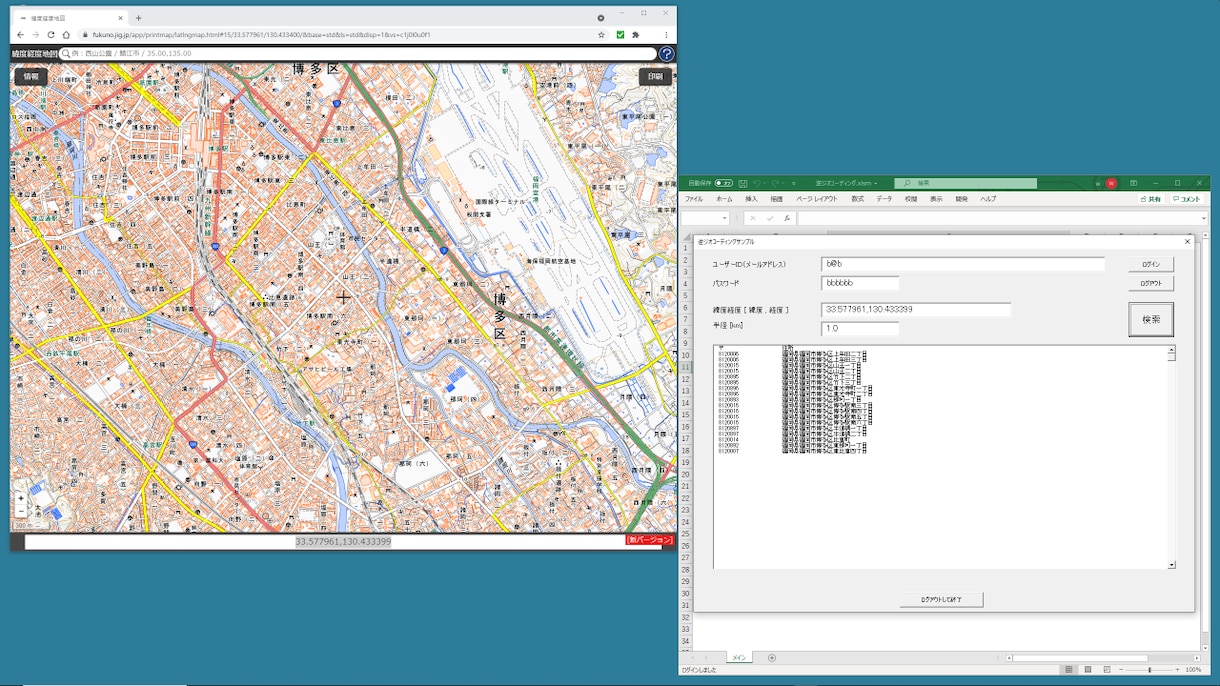Undo last action in Excel
Screen dimensions: 1220x686
[757, 184]
